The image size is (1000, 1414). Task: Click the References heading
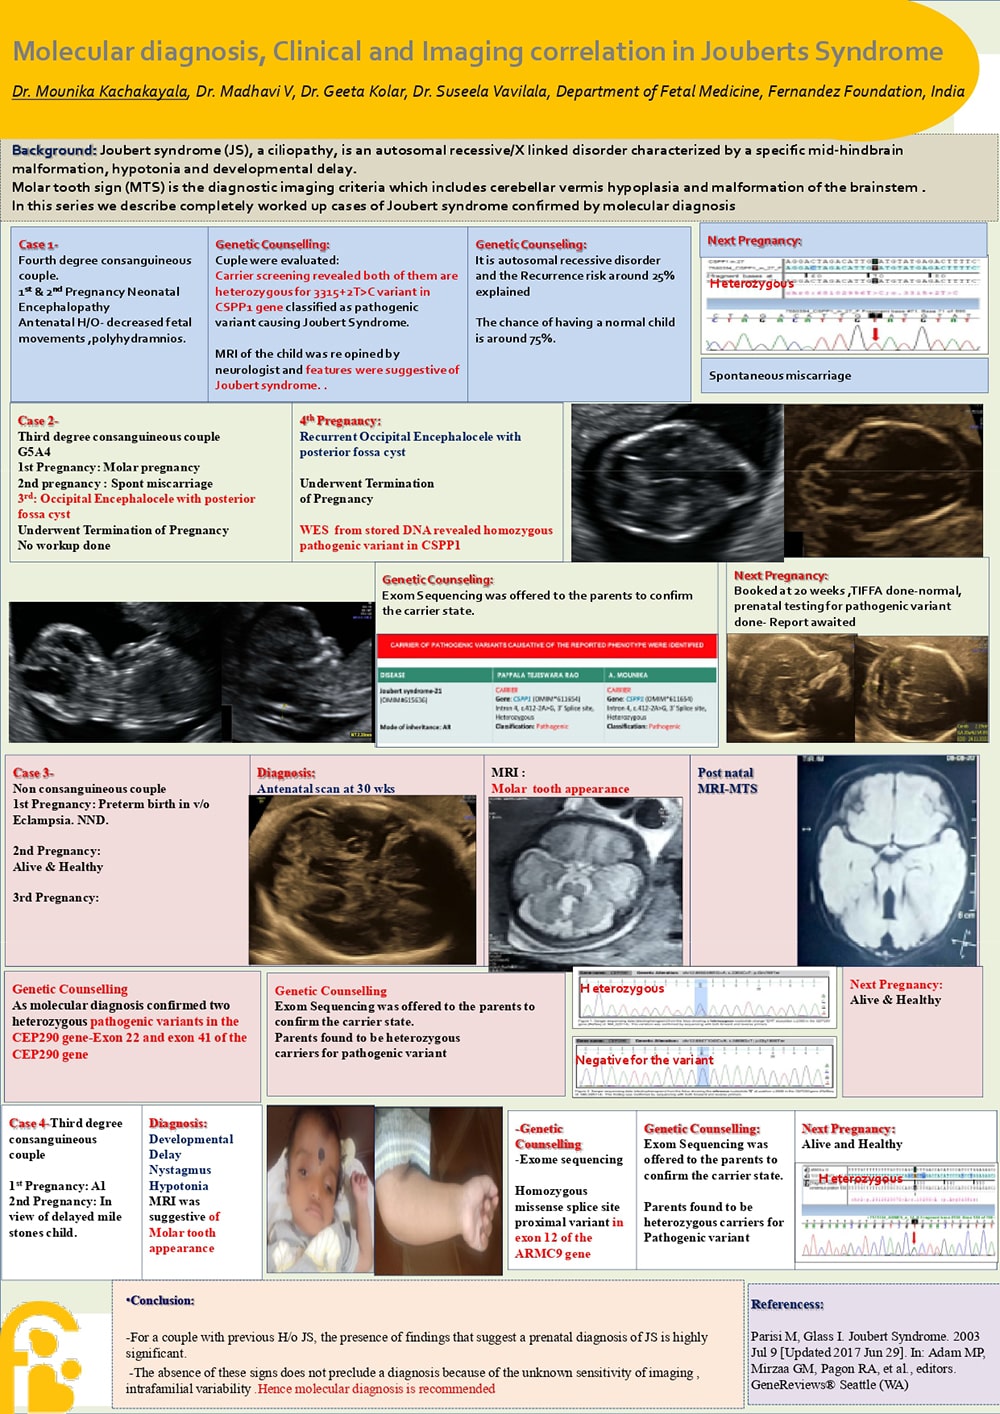tap(787, 1304)
